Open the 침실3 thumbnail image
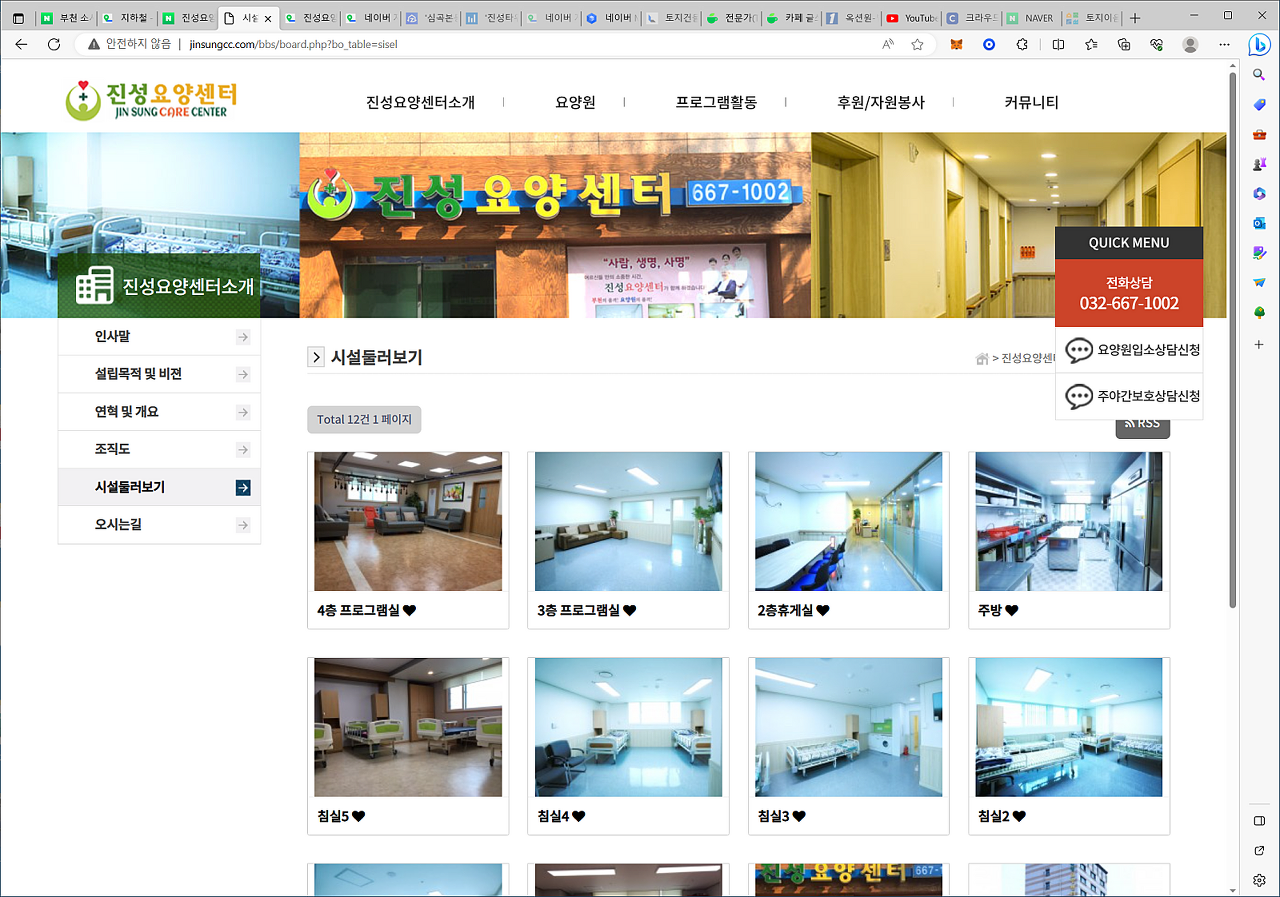The height and width of the screenshot is (897, 1280). tap(849, 727)
